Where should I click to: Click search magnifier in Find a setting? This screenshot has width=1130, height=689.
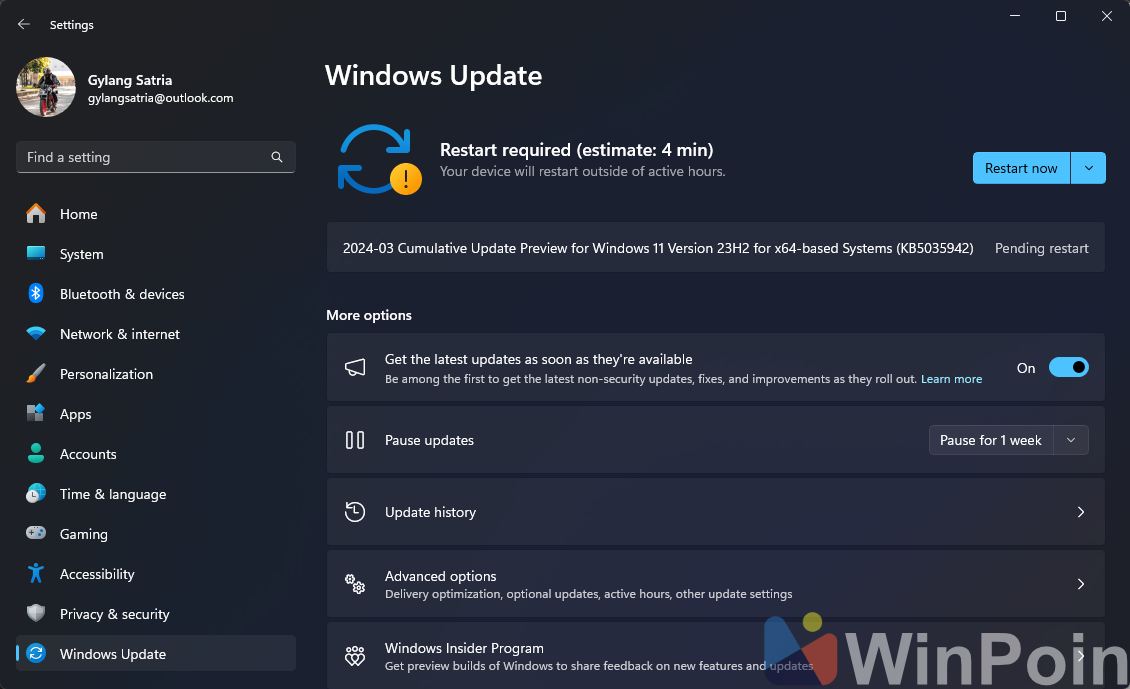point(277,157)
